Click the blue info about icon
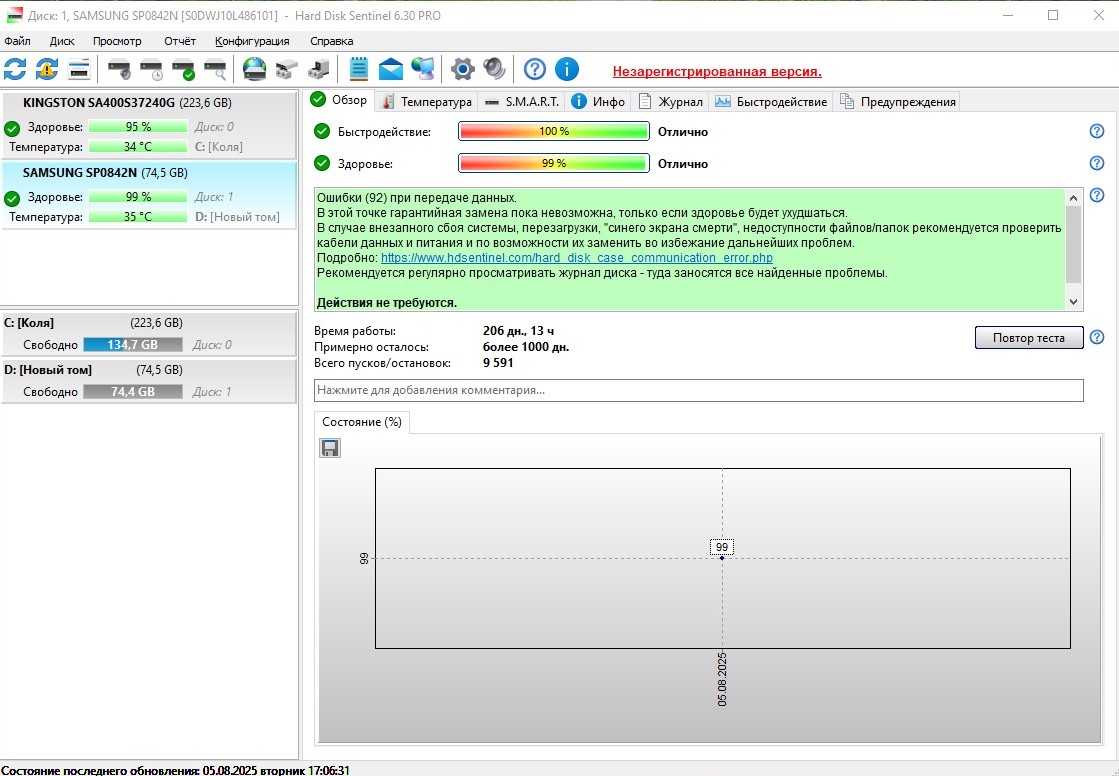Image resolution: width=1119 pixels, height=776 pixels. pyautogui.click(x=567, y=69)
